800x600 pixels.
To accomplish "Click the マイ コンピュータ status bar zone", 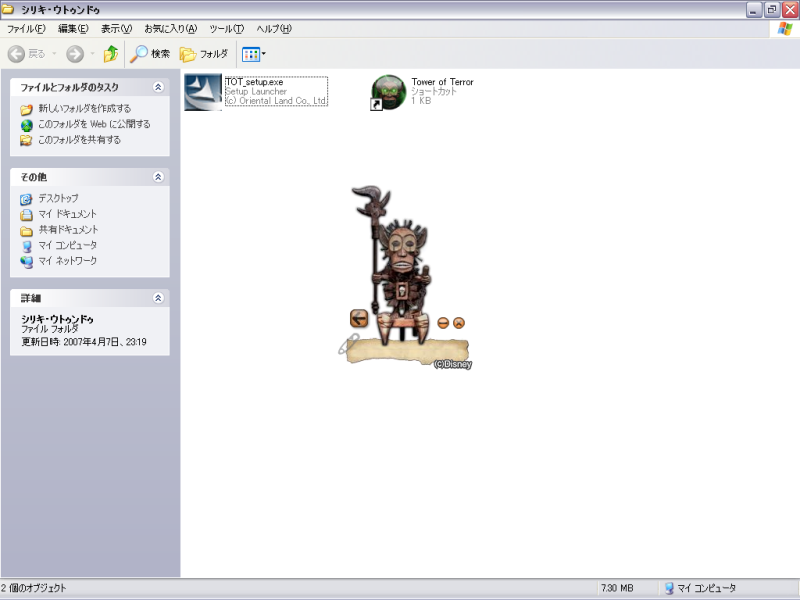I will [x=700, y=588].
